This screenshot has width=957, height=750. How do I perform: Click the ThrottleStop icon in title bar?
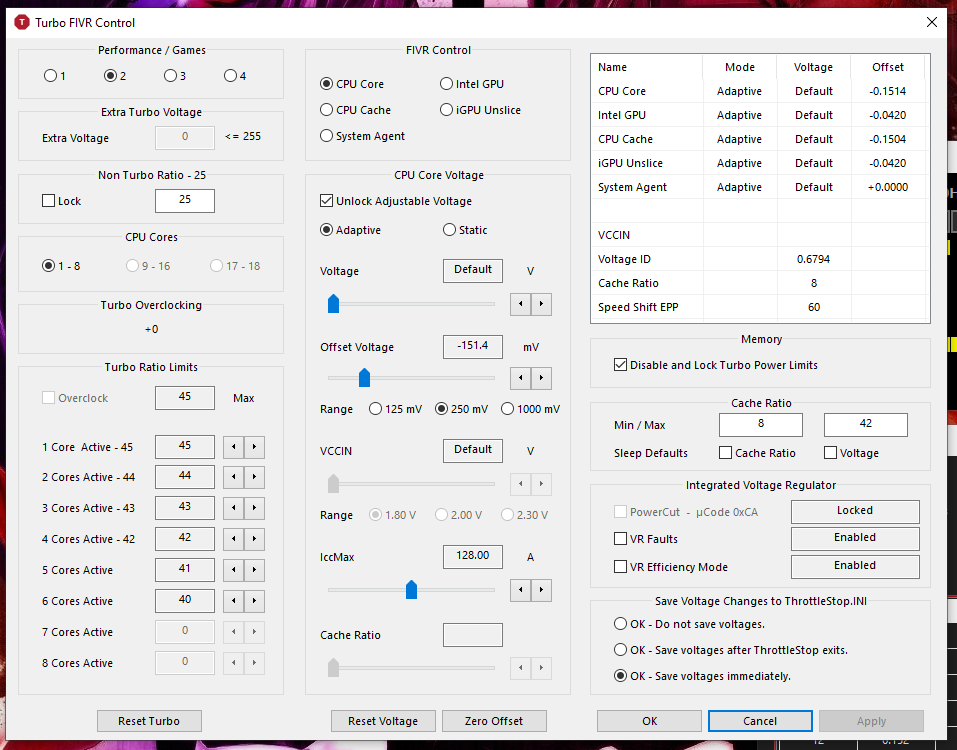[x=21, y=22]
